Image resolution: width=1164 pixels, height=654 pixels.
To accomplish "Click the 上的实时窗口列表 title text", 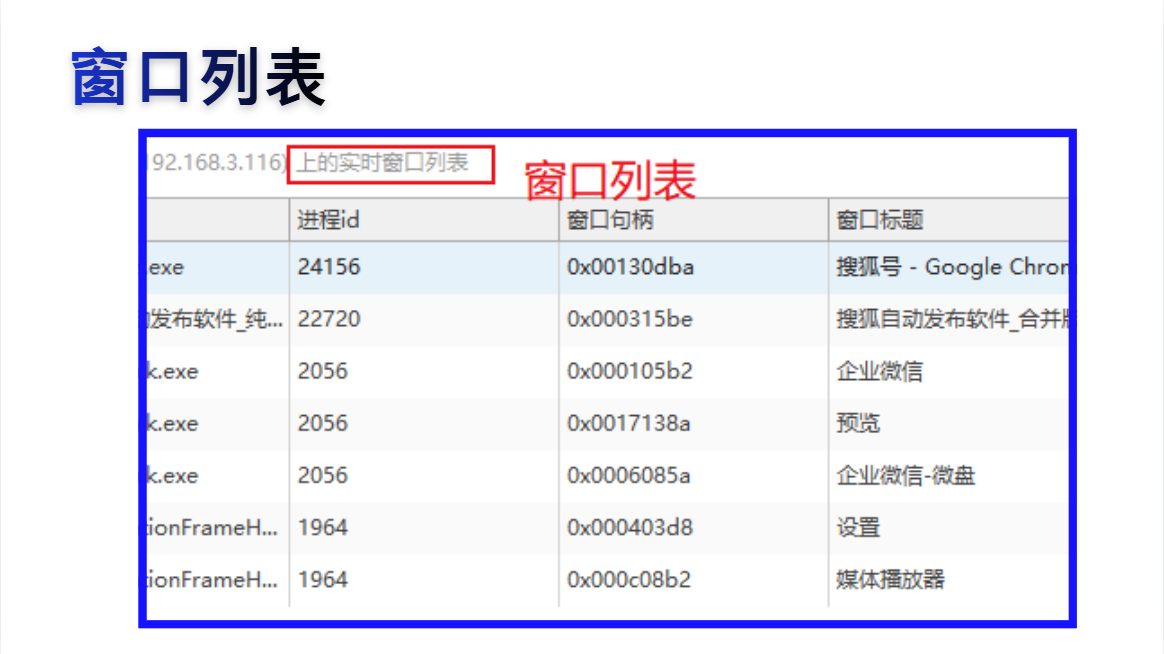I will point(382,163).
